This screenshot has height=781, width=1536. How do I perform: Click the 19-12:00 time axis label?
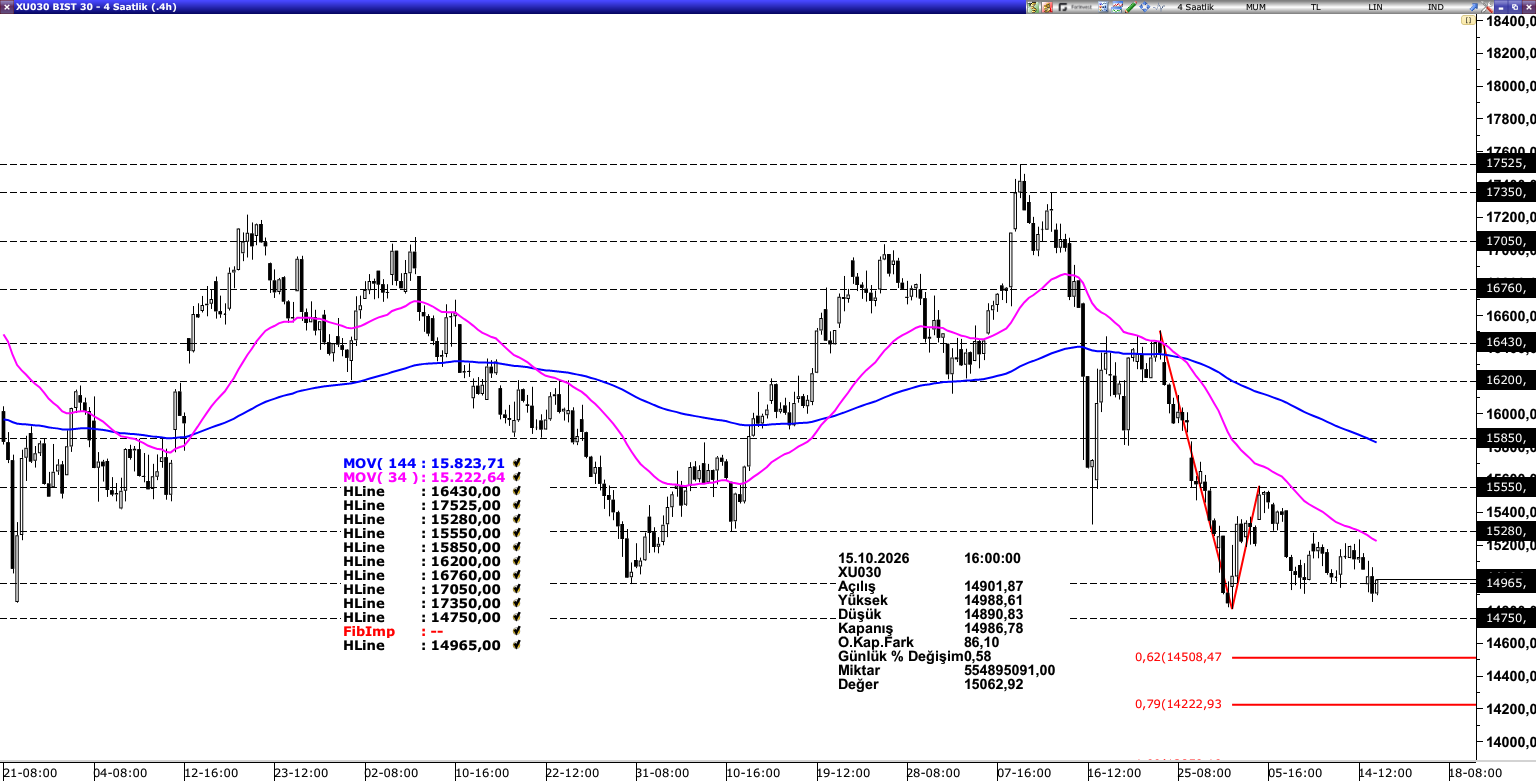tap(843, 773)
